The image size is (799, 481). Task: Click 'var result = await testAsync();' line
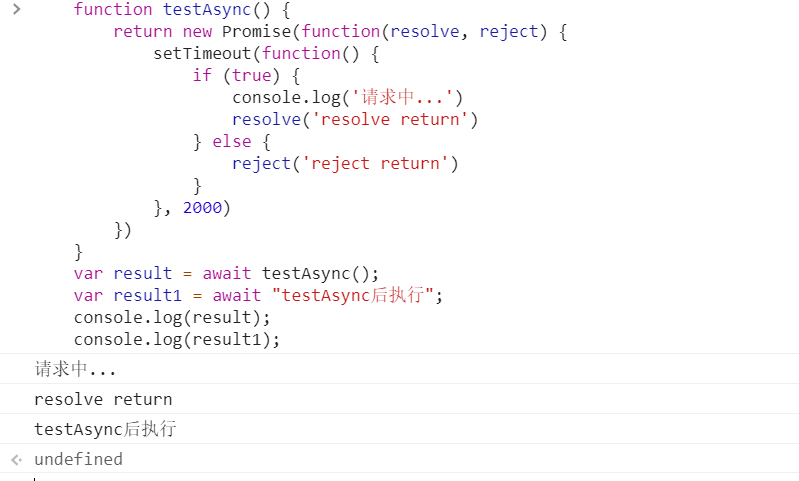point(227,274)
